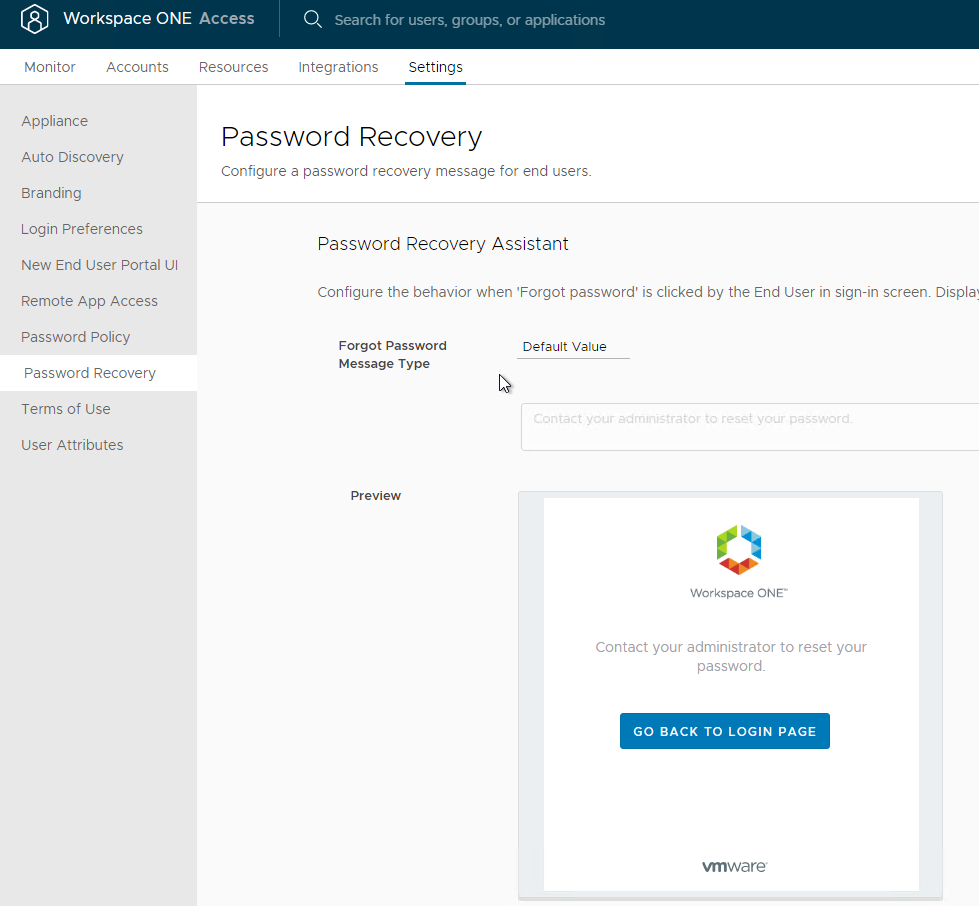Open Terms of Use settings
Screen dimensions: 979x906
pos(66,409)
